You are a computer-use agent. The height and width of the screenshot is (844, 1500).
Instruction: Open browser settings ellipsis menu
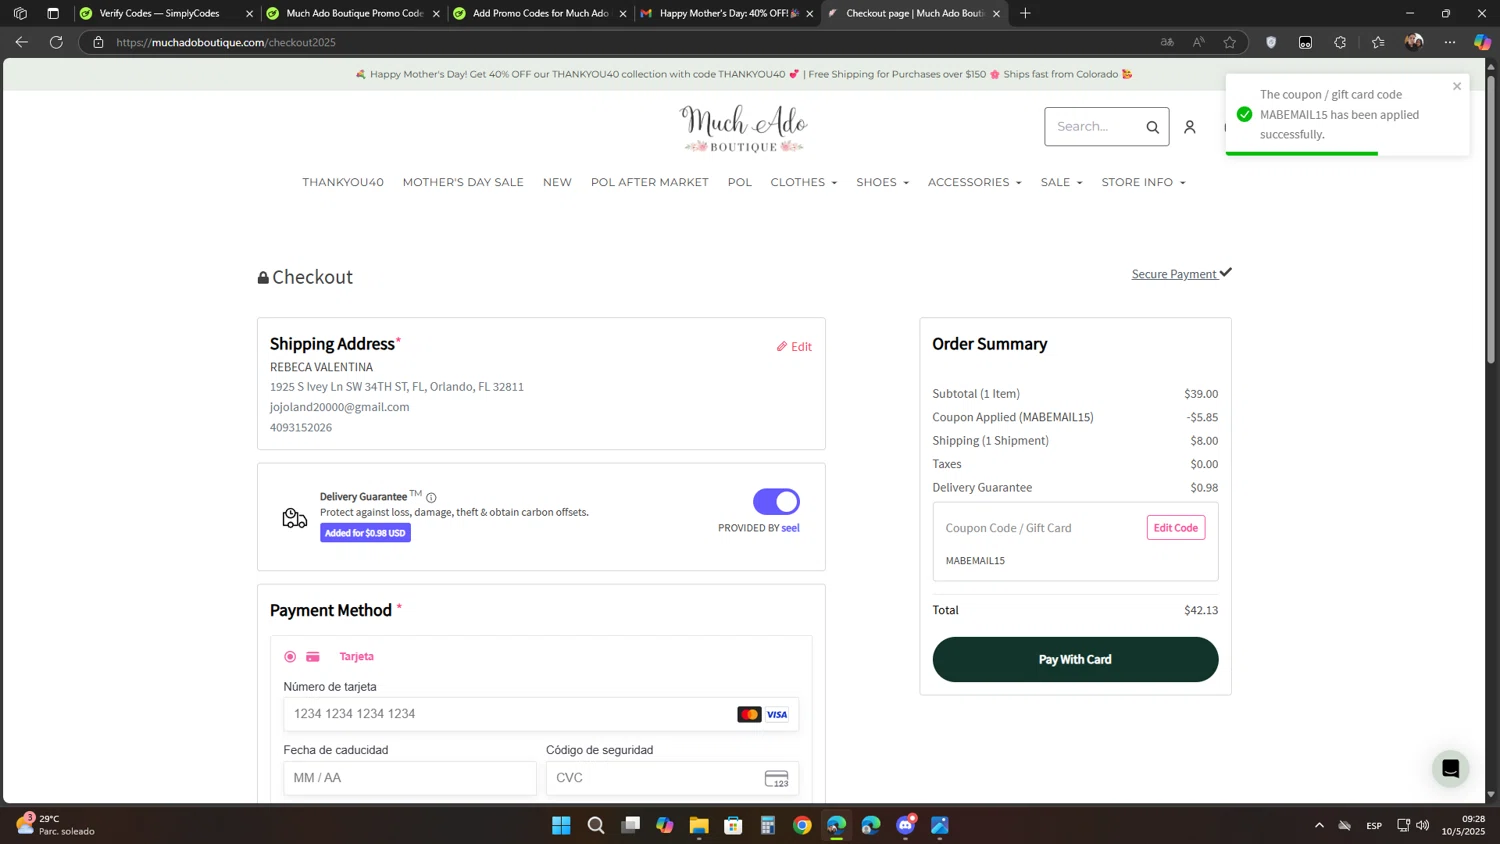click(x=1450, y=42)
